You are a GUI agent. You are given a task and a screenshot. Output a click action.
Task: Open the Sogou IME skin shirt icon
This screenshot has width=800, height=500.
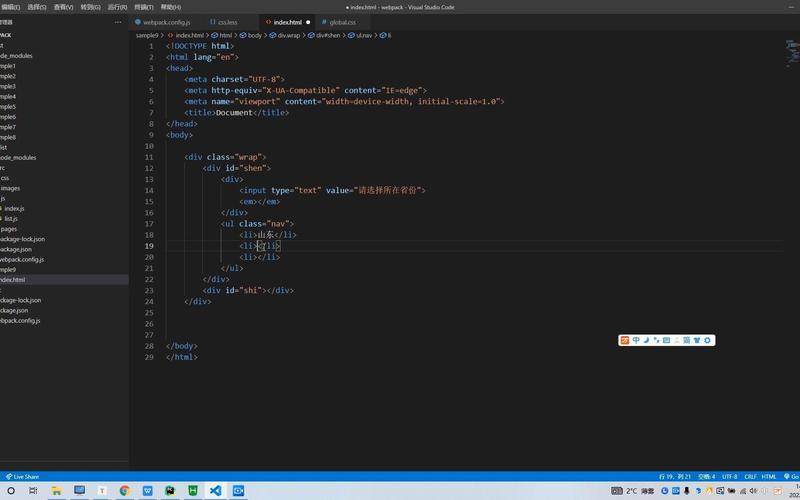(x=696, y=340)
